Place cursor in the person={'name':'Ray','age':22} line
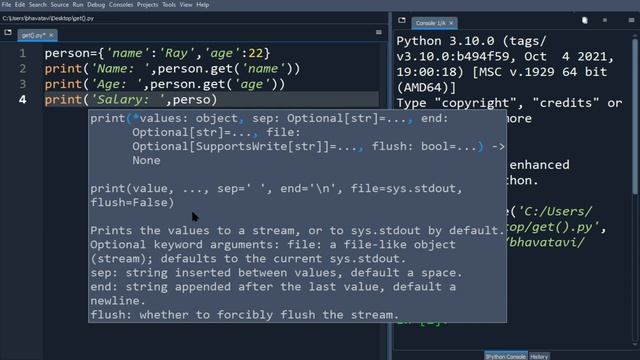The height and width of the screenshot is (360, 640). 157,53
